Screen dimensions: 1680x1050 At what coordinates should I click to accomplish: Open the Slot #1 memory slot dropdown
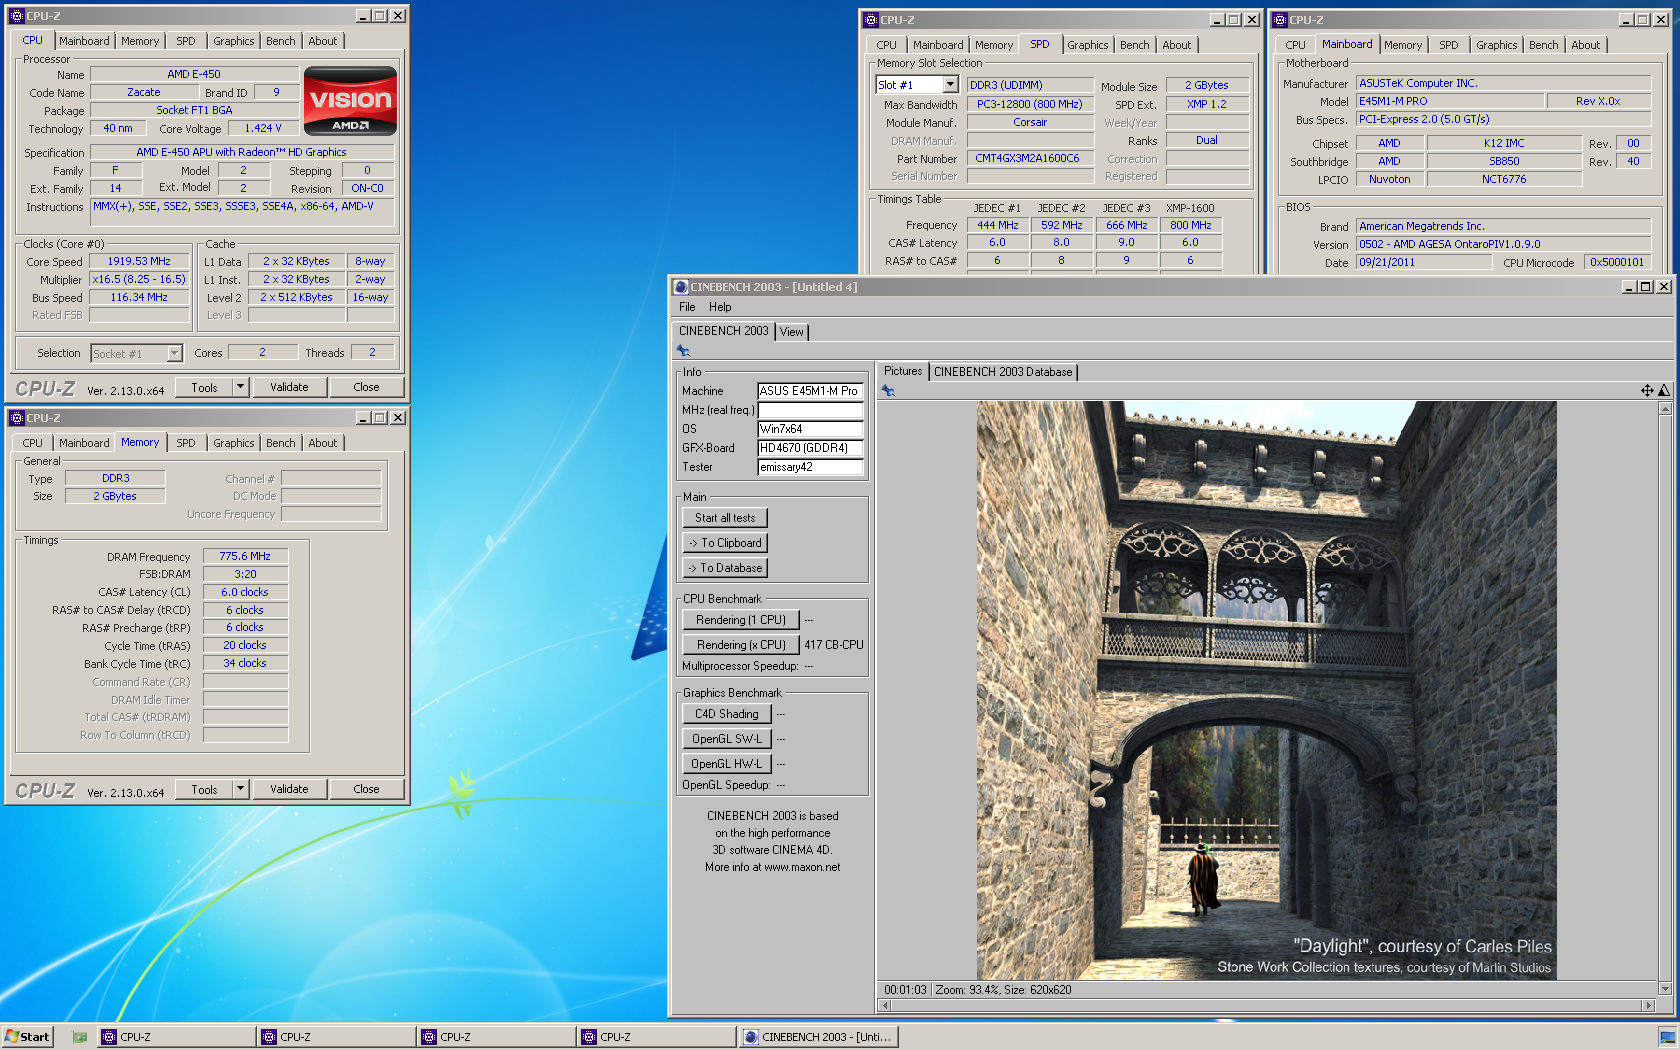951,85
